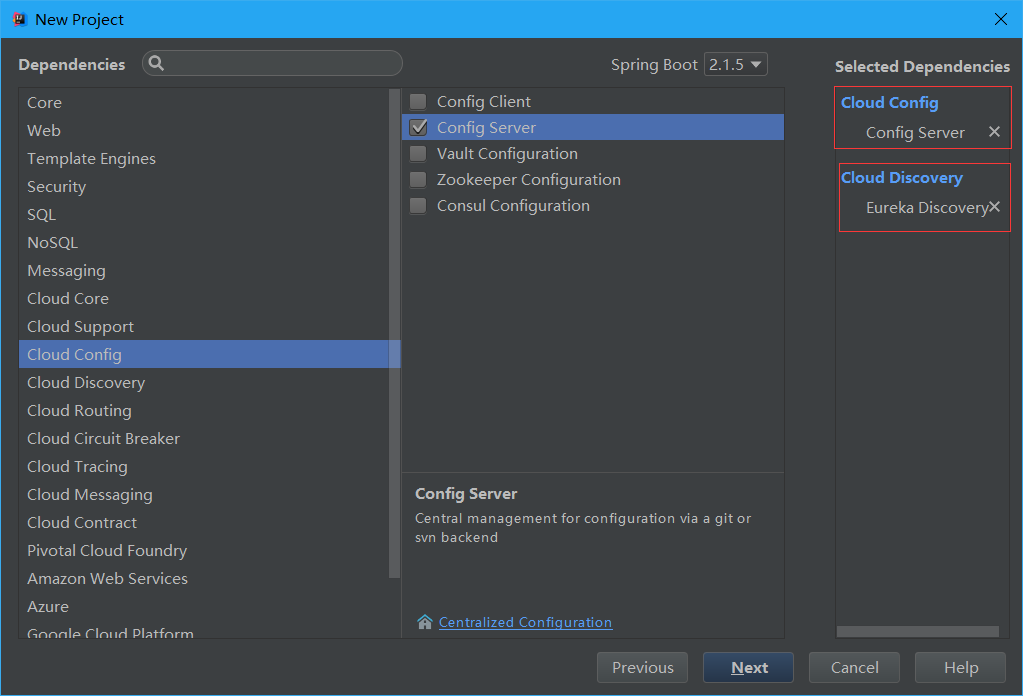Viewport: 1023px width, 696px height.
Task: Select the Cloud Contract category
Action: click(204, 523)
